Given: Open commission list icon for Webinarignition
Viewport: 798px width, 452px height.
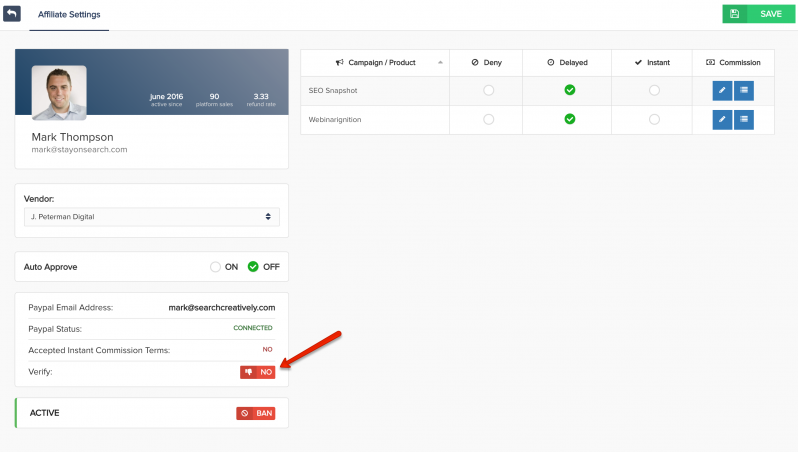Looking at the screenshot, I should (744, 120).
